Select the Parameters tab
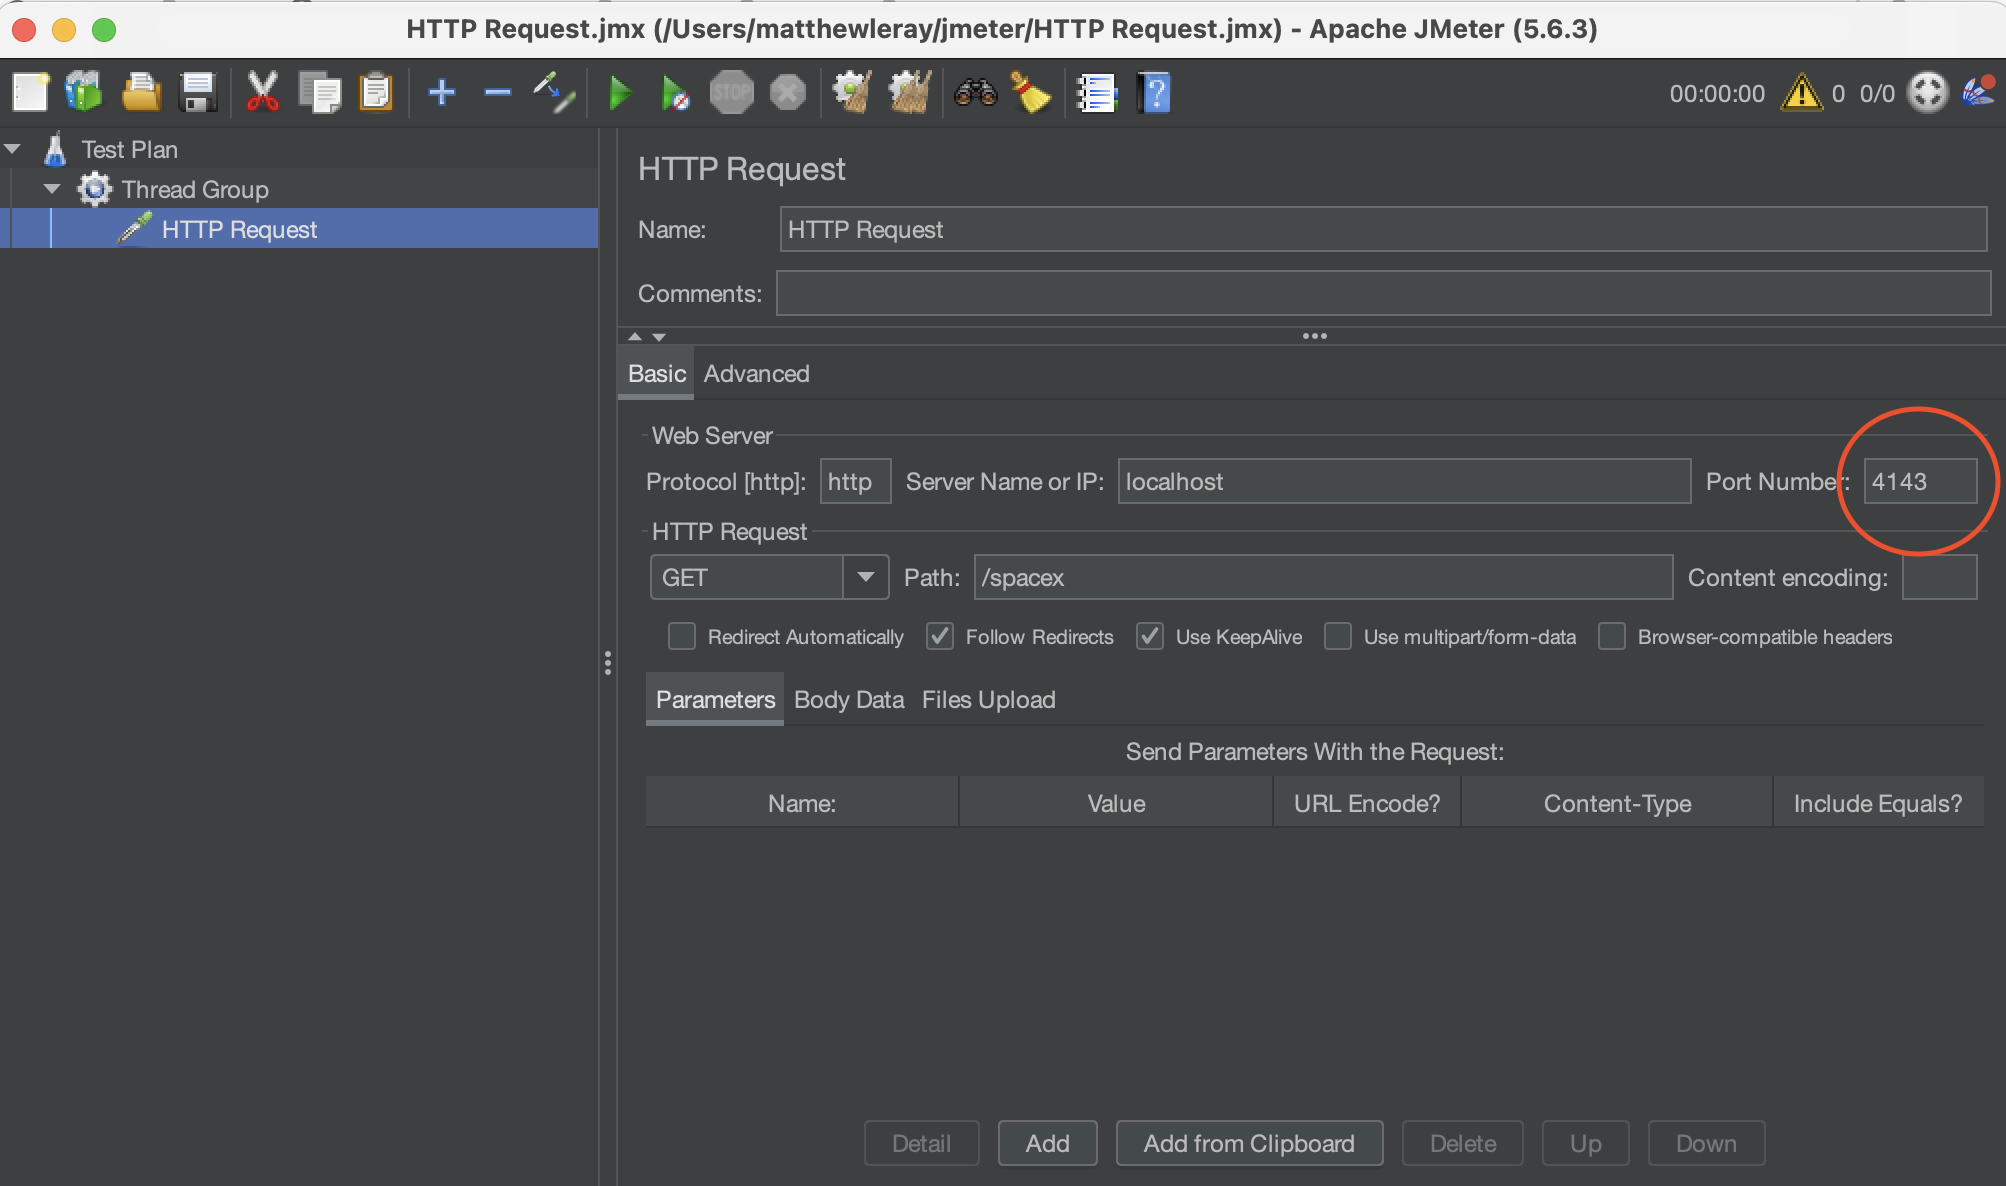 click(715, 699)
